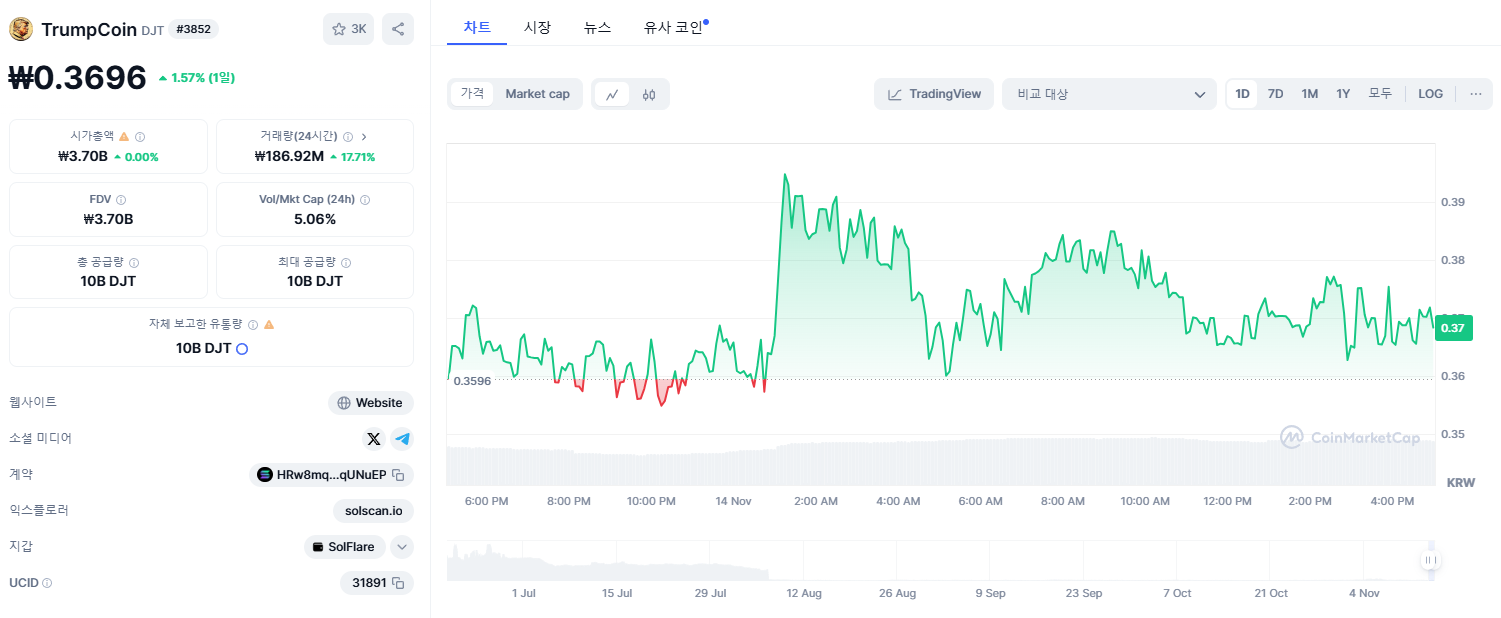Viewport: 1501px width, 618px height.
Task: Click the 1.57% (1일) change indicator
Action: click(x=196, y=77)
